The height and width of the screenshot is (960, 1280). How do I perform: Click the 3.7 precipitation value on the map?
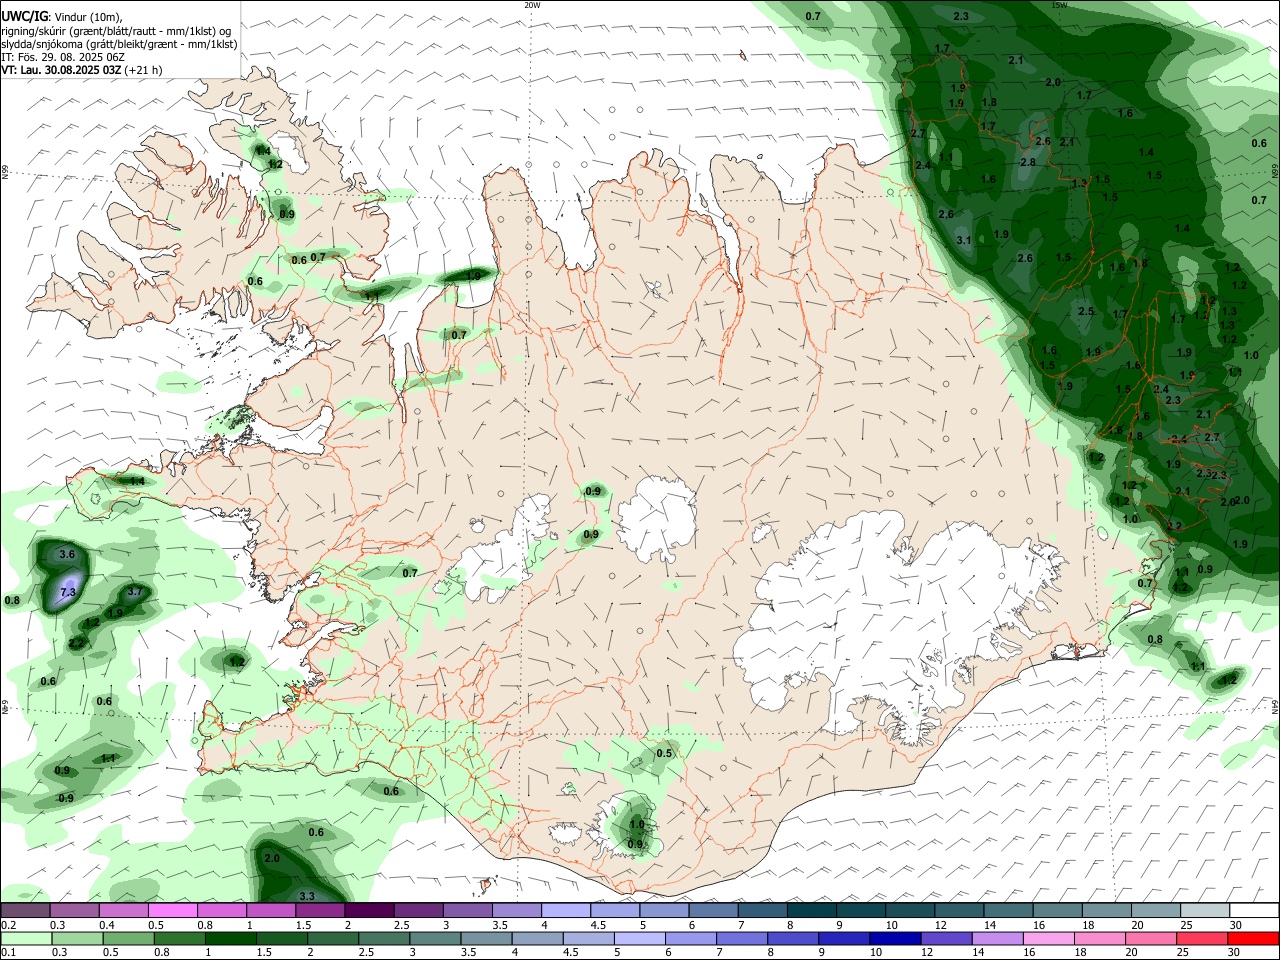pyautogui.click(x=136, y=592)
